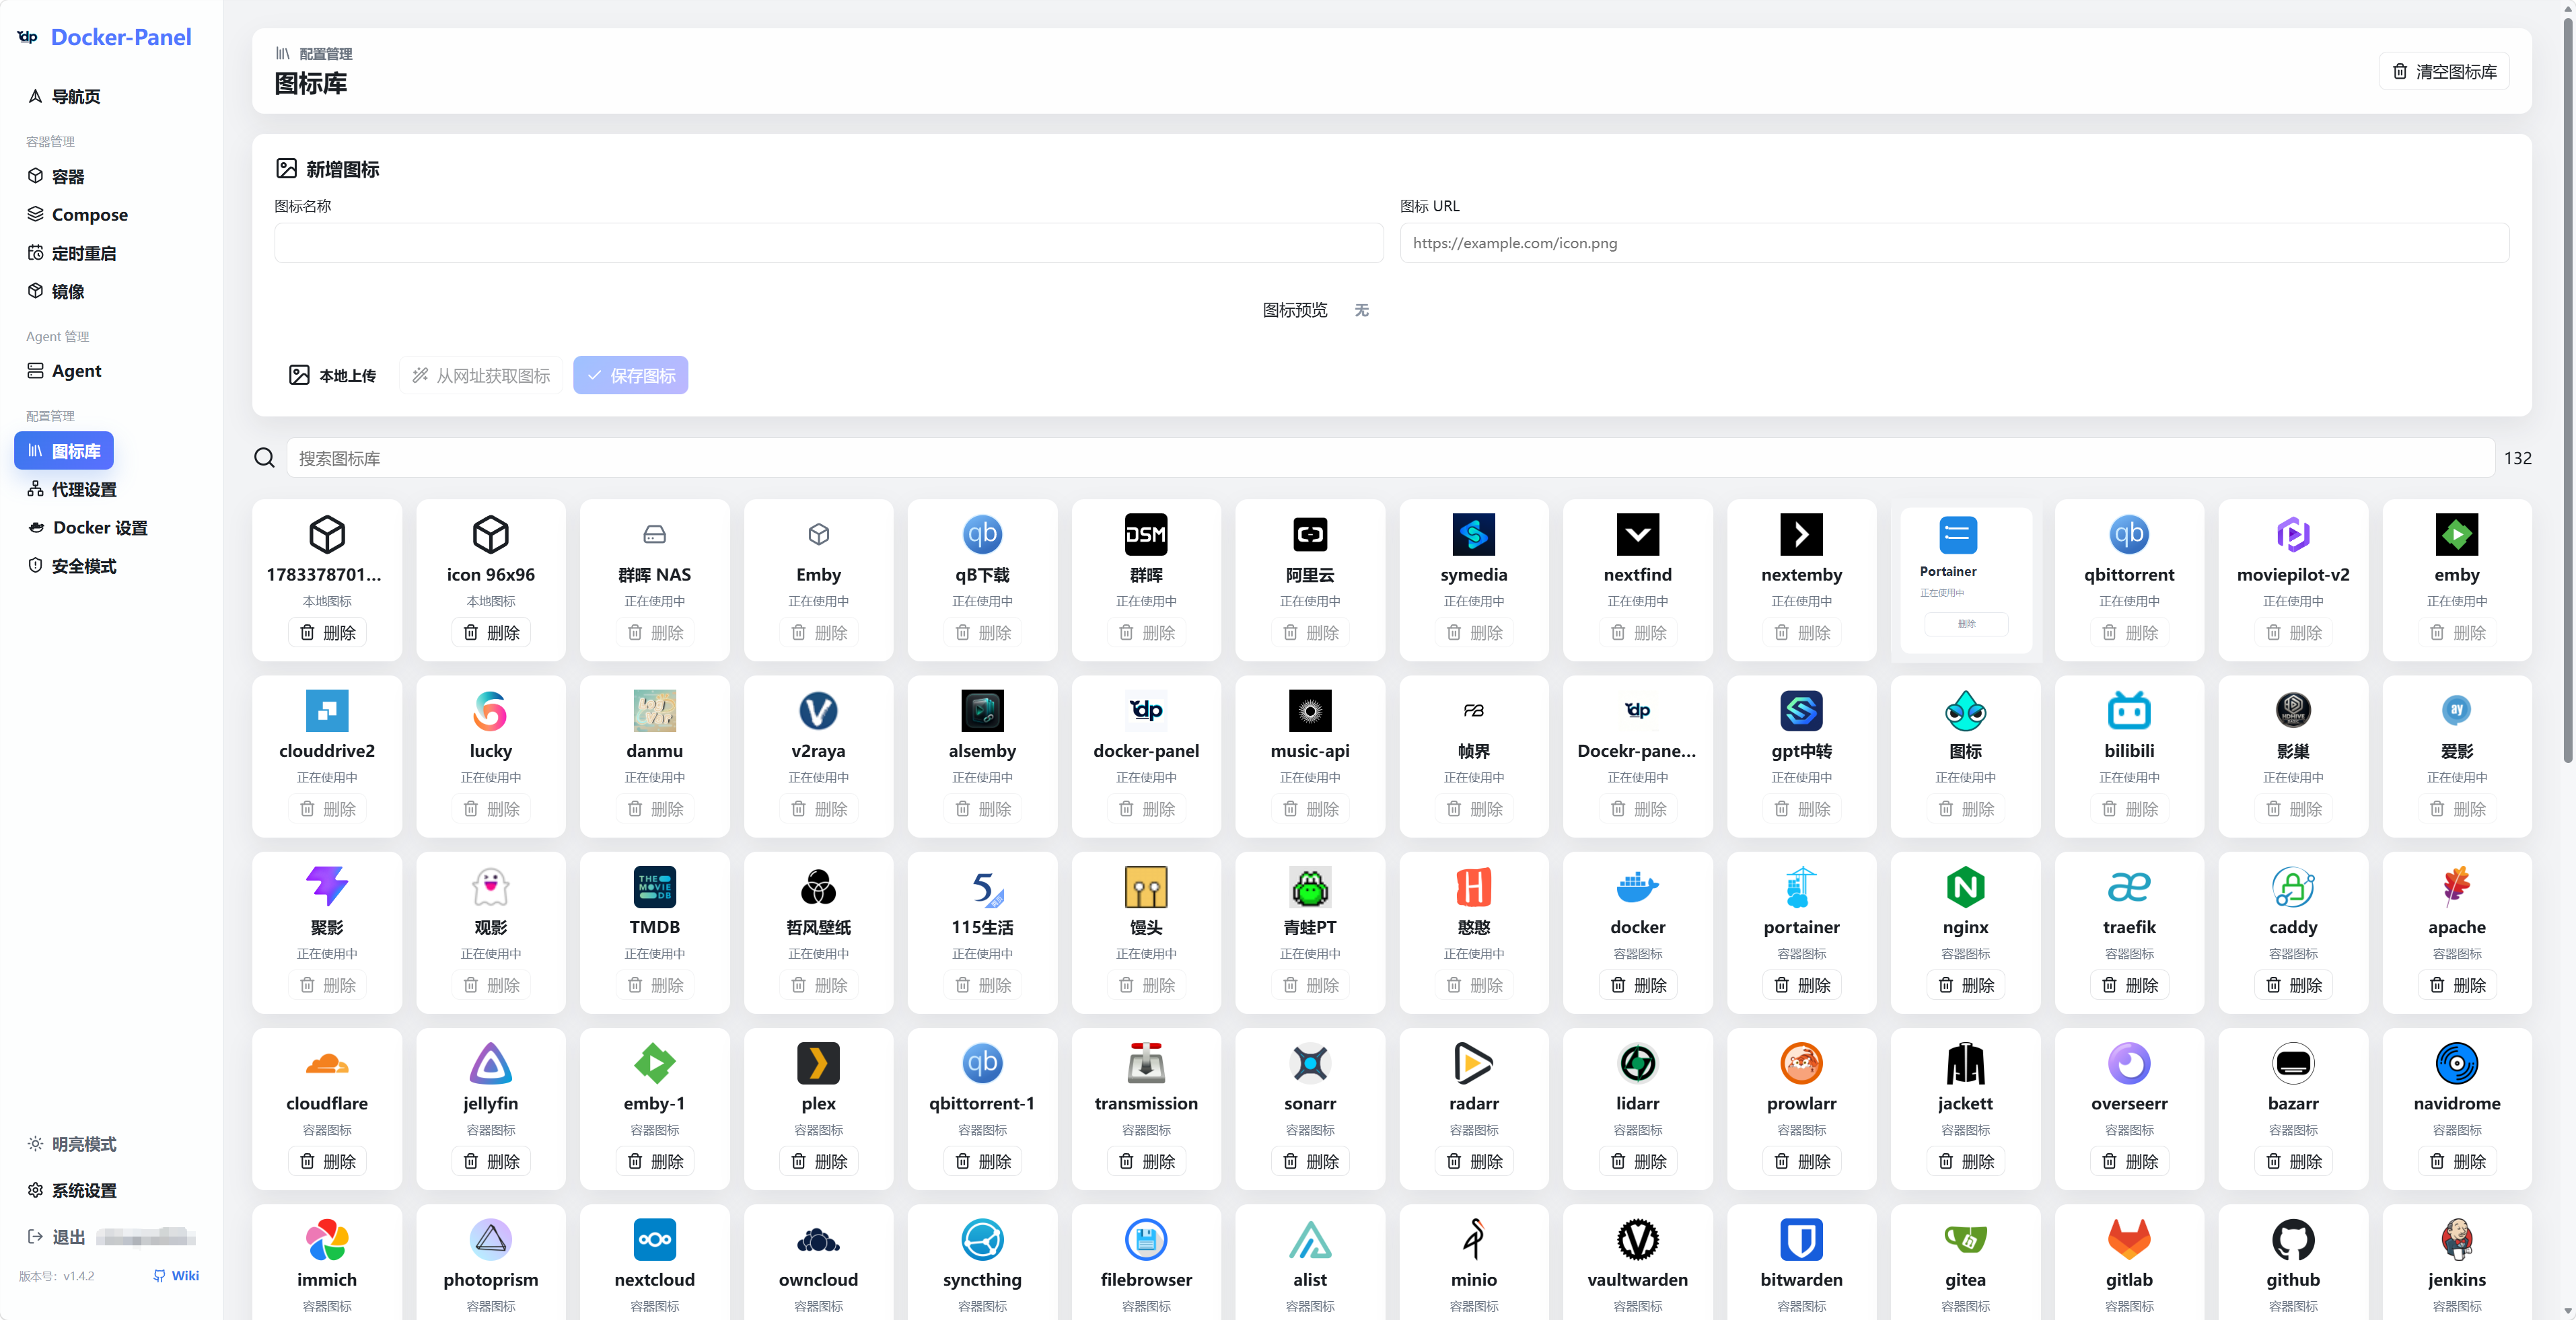Screen dimensions: 2576x1320
Task: Delete the apache icon
Action: (2457, 985)
